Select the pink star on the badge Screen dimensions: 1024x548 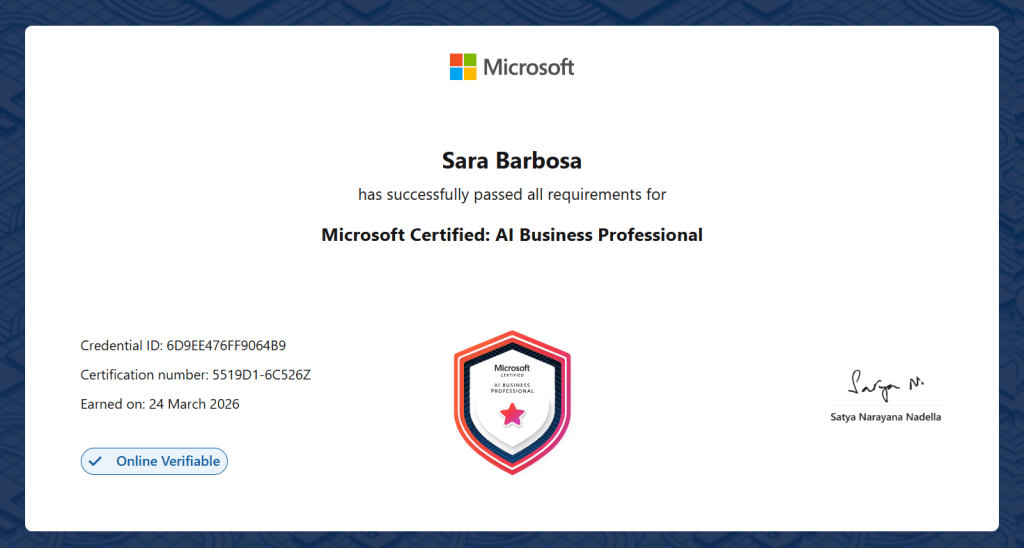(x=512, y=414)
